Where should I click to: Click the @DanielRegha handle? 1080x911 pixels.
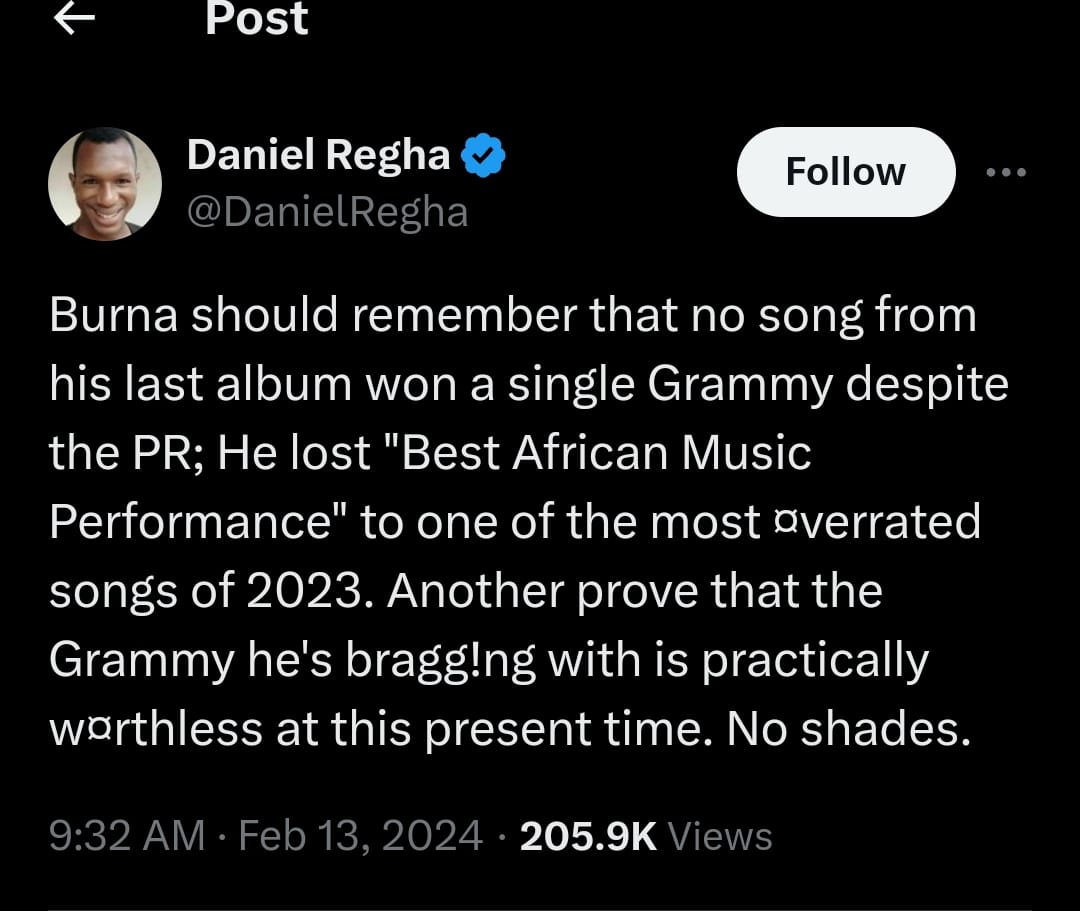tap(327, 212)
